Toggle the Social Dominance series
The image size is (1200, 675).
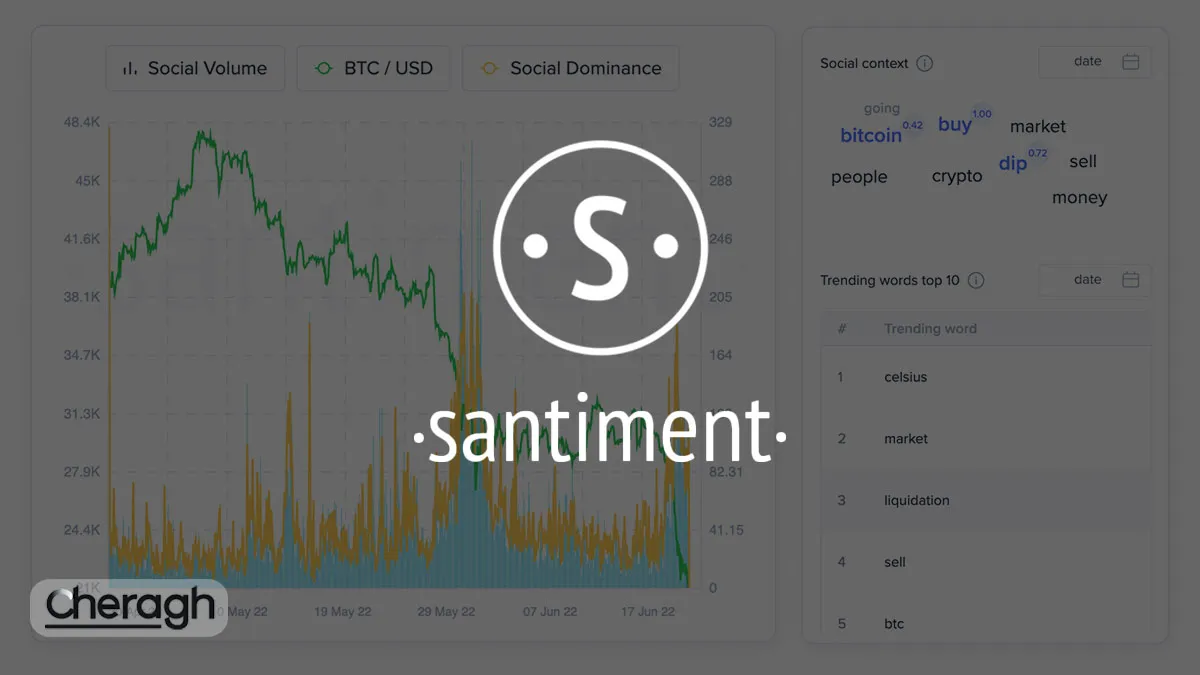(571, 68)
